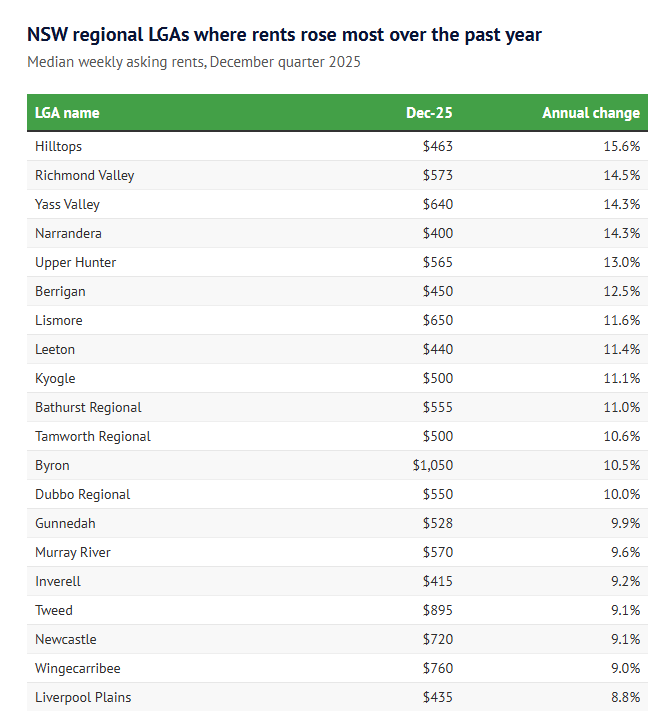Image resolution: width=648 pixels, height=725 pixels.
Task: Select the Hilltops row name
Action: coord(58,146)
